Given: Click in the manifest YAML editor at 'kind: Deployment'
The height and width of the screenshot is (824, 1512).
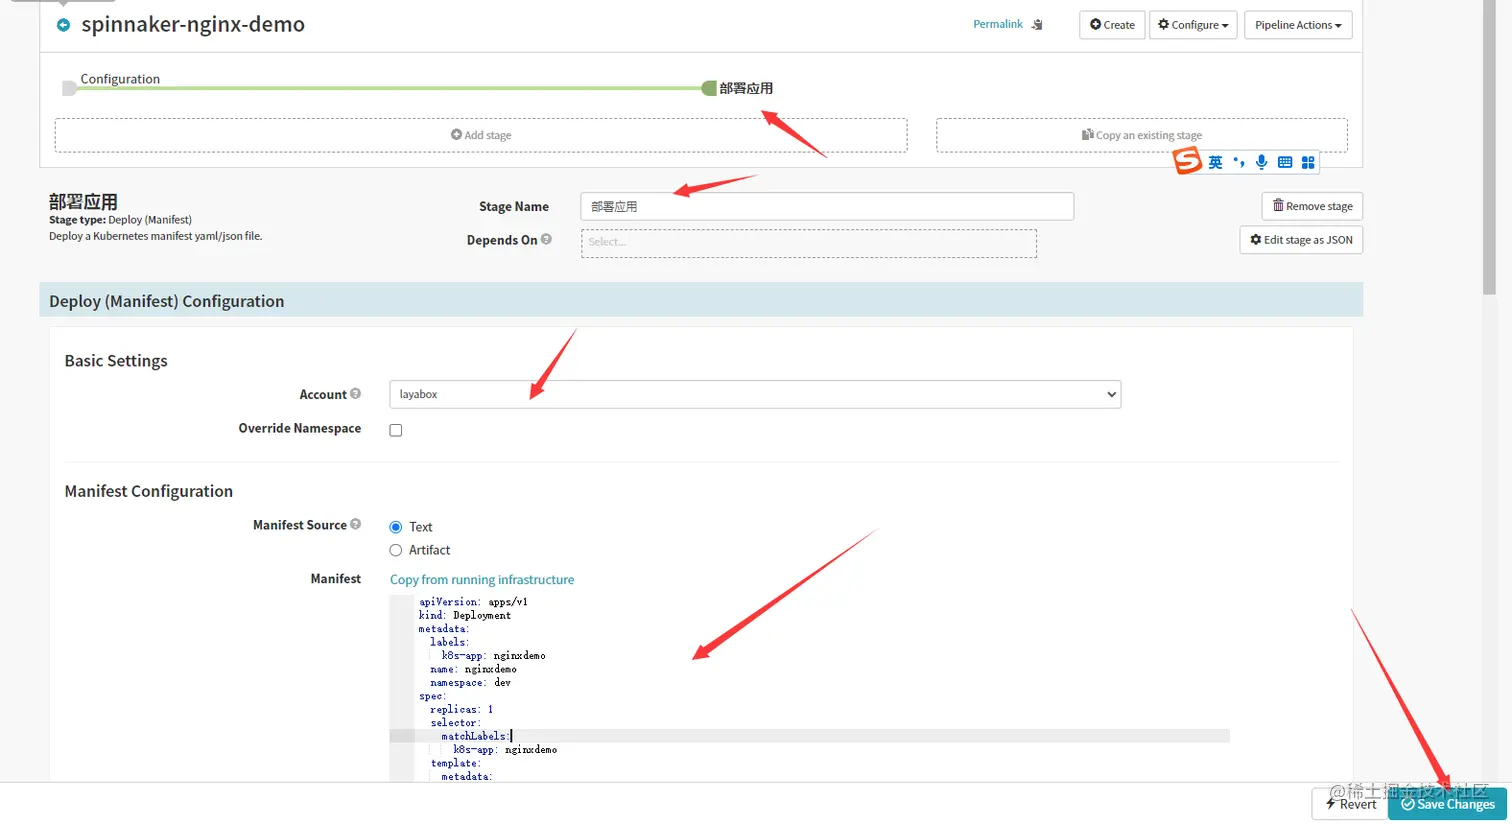Looking at the screenshot, I should [x=465, y=615].
